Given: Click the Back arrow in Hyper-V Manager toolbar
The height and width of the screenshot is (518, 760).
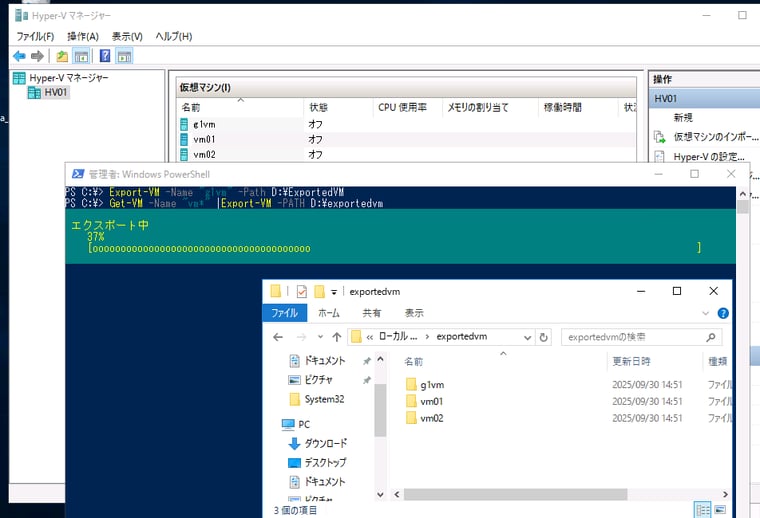Looking at the screenshot, I should point(19,56).
